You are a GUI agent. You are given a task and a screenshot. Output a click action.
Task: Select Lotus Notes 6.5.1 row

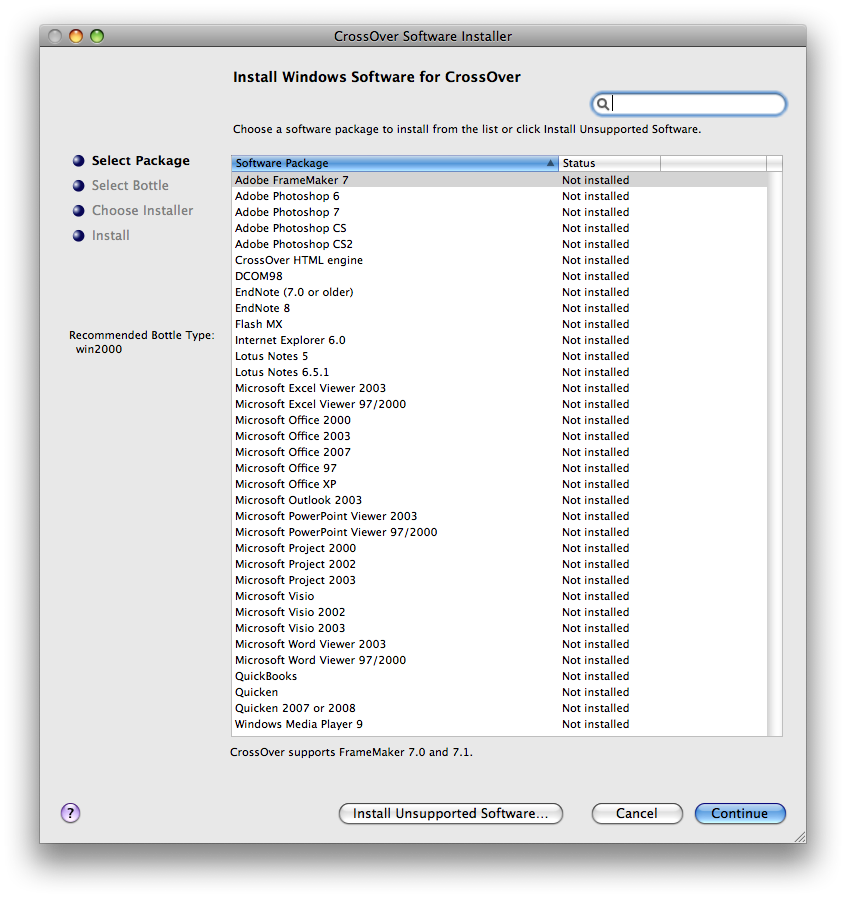coord(282,372)
